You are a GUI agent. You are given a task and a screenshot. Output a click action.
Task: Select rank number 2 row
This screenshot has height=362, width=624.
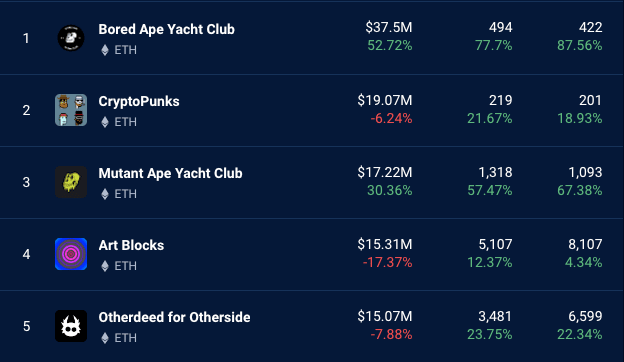tap(312, 111)
